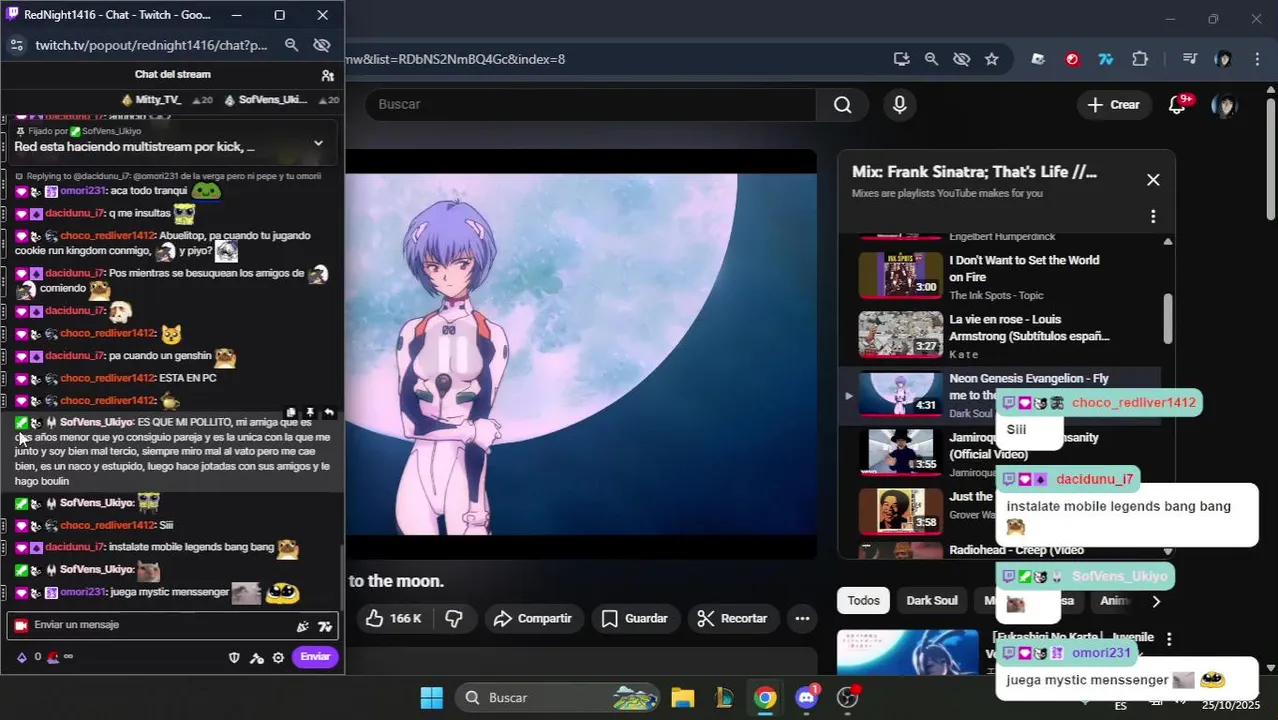The height and width of the screenshot is (720, 1278).
Task: Save the video with Guardar button
Action: (x=634, y=618)
